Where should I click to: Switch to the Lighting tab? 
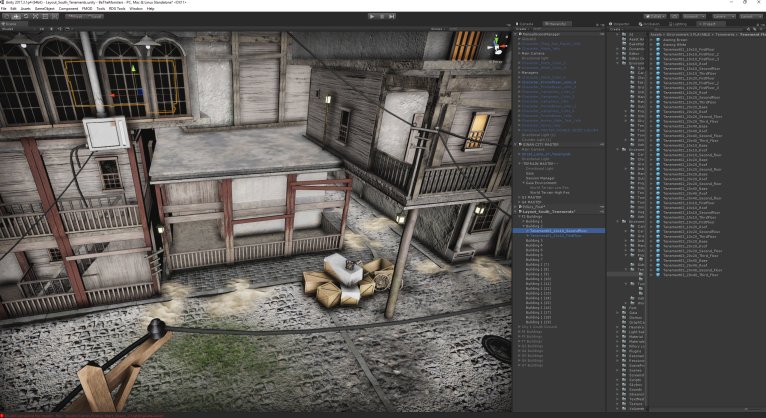[678, 24]
